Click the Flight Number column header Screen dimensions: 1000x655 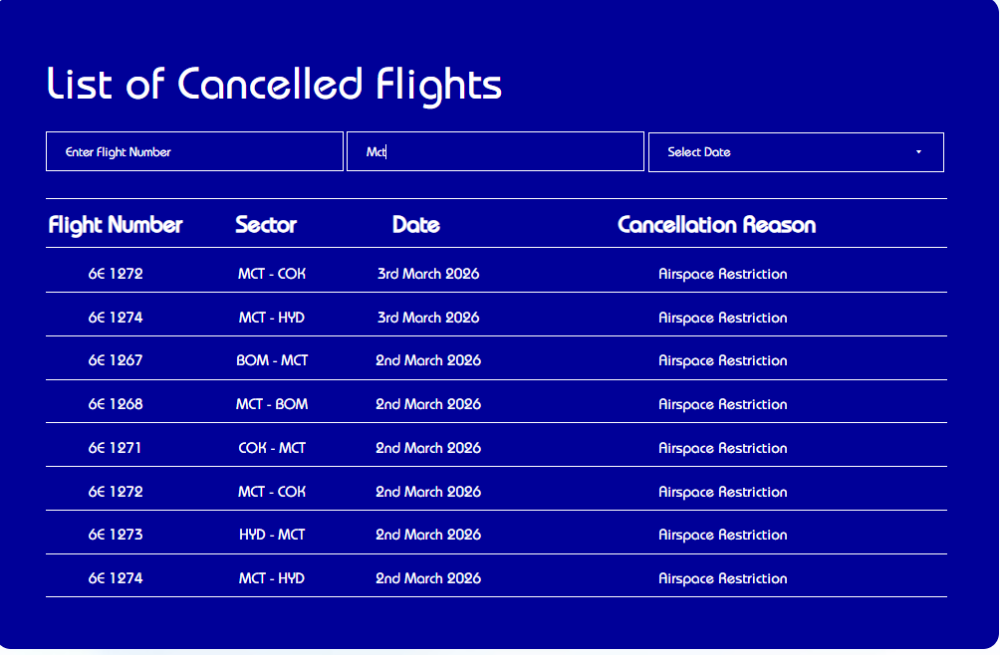click(115, 225)
